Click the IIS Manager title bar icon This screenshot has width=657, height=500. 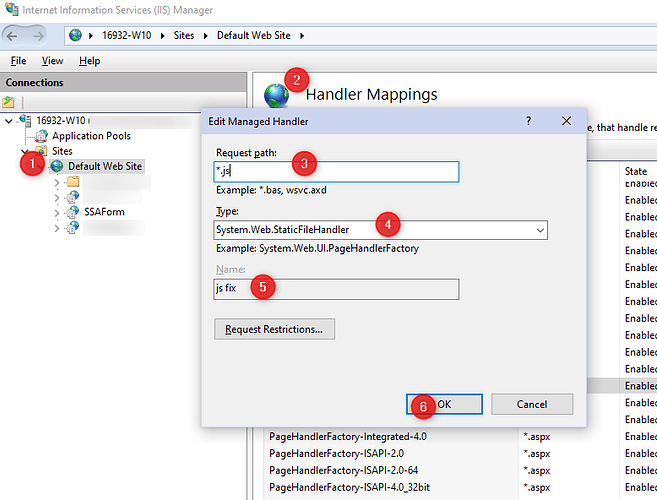[11, 9]
